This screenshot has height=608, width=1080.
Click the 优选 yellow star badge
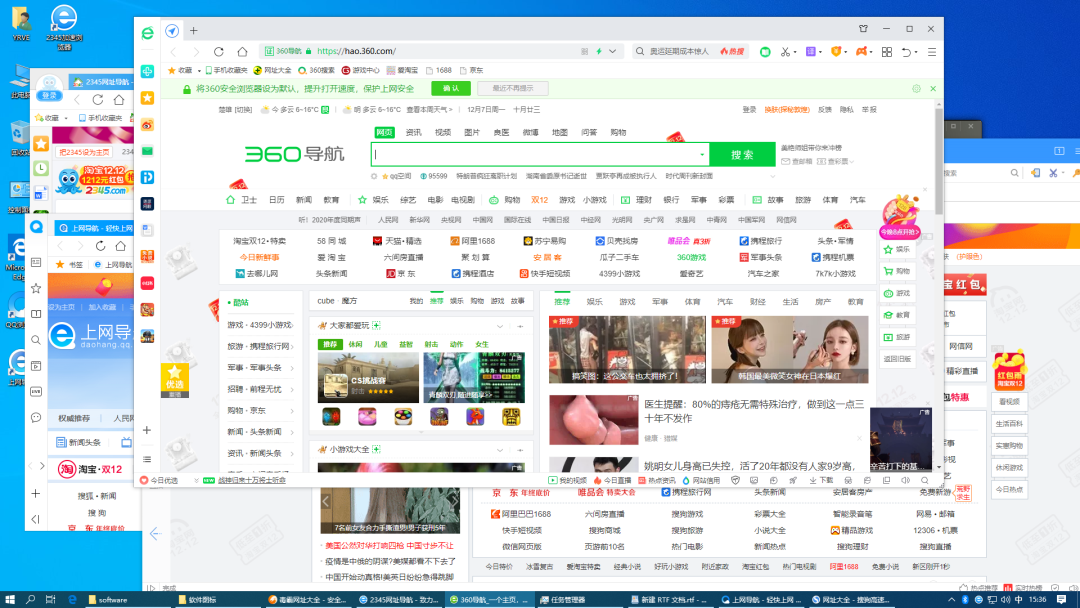(x=174, y=380)
